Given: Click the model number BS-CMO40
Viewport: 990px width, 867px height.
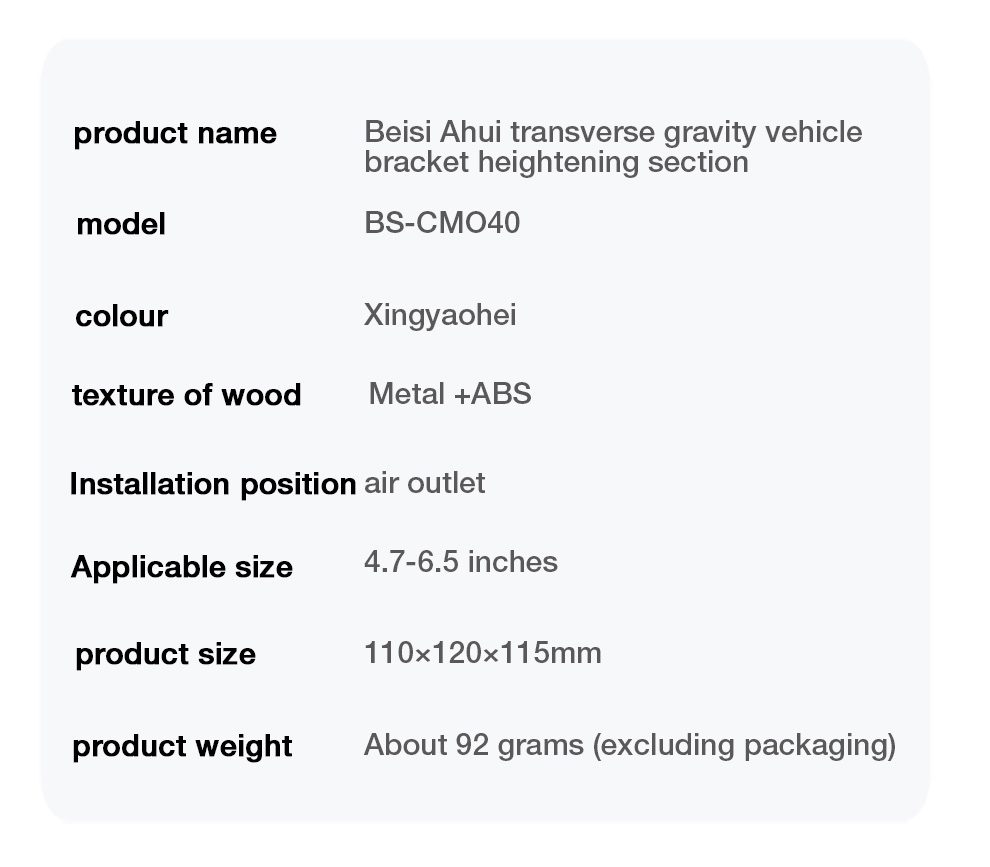Looking at the screenshot, I should [442, 222].
